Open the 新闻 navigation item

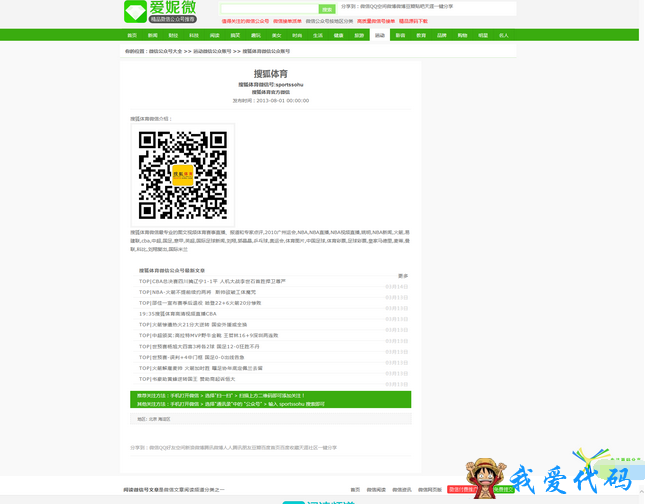click(153, 36)
